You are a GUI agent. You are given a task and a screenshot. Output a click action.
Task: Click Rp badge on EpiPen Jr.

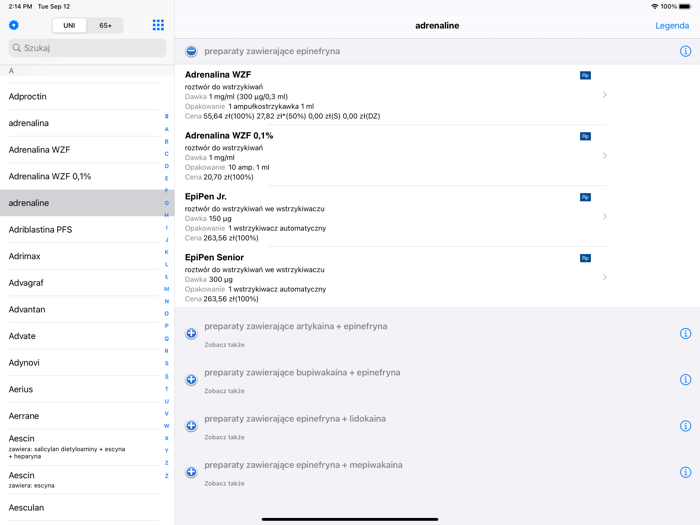coord(585,197)
